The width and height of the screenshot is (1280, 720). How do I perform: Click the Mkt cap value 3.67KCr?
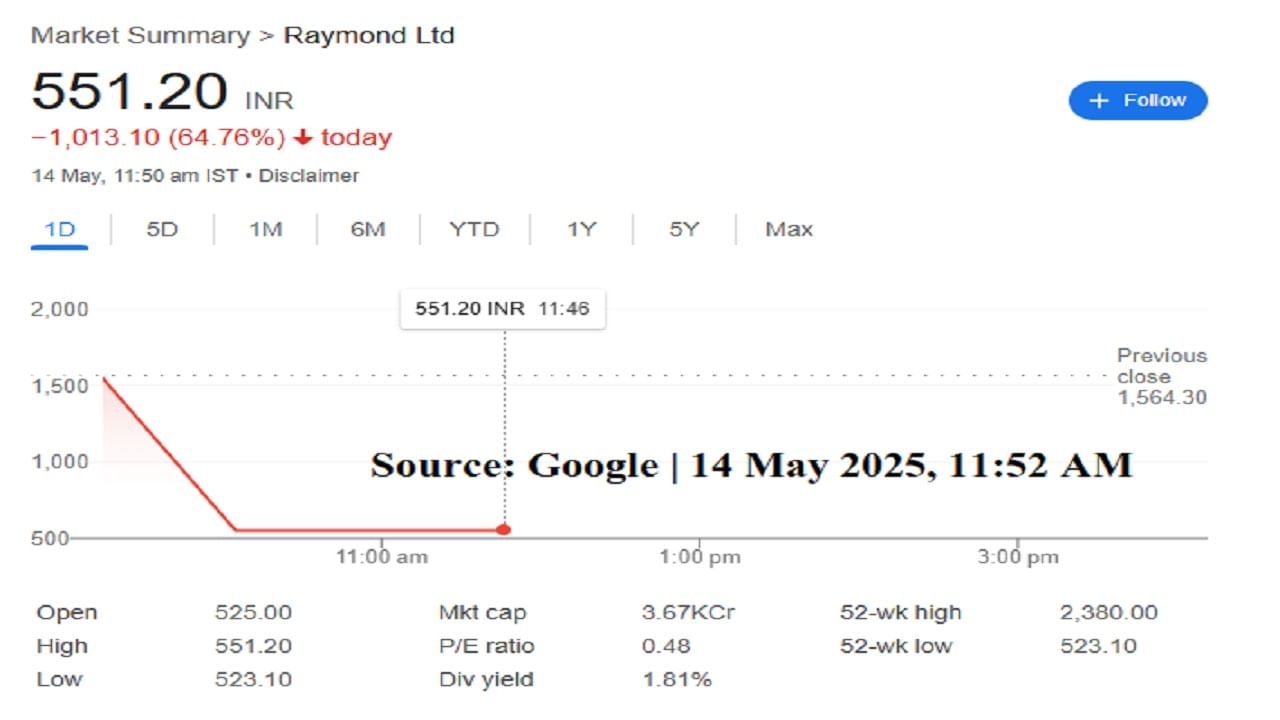pos(688,613)
